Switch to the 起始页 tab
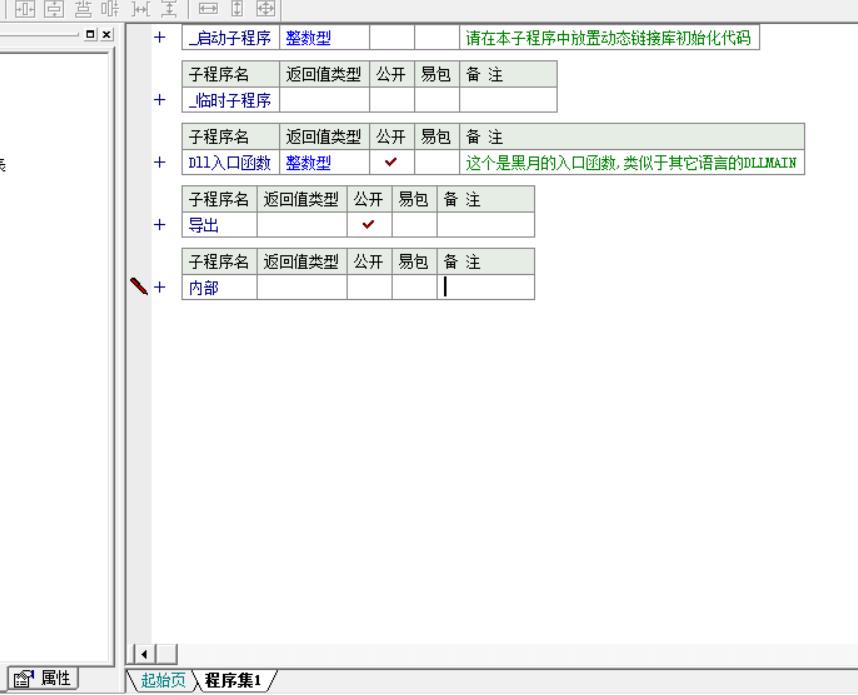 [163, 681]
